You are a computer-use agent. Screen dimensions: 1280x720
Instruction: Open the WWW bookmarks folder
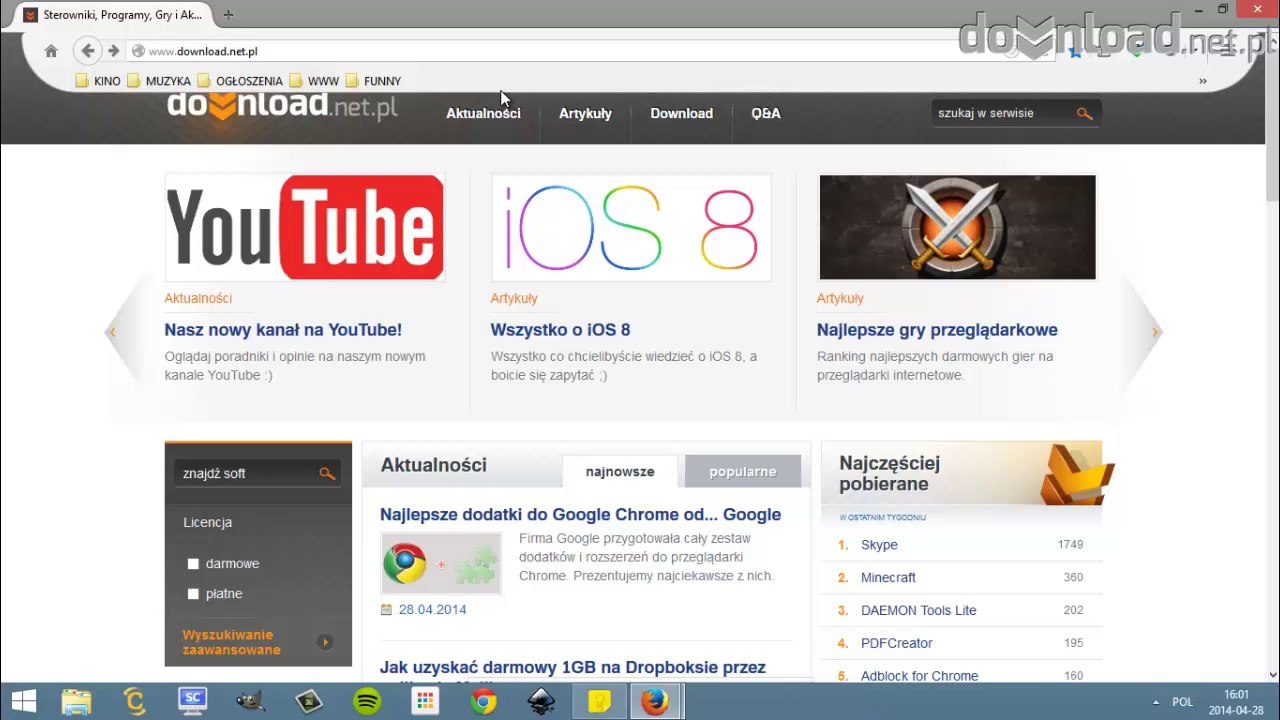tap(314, 81)
